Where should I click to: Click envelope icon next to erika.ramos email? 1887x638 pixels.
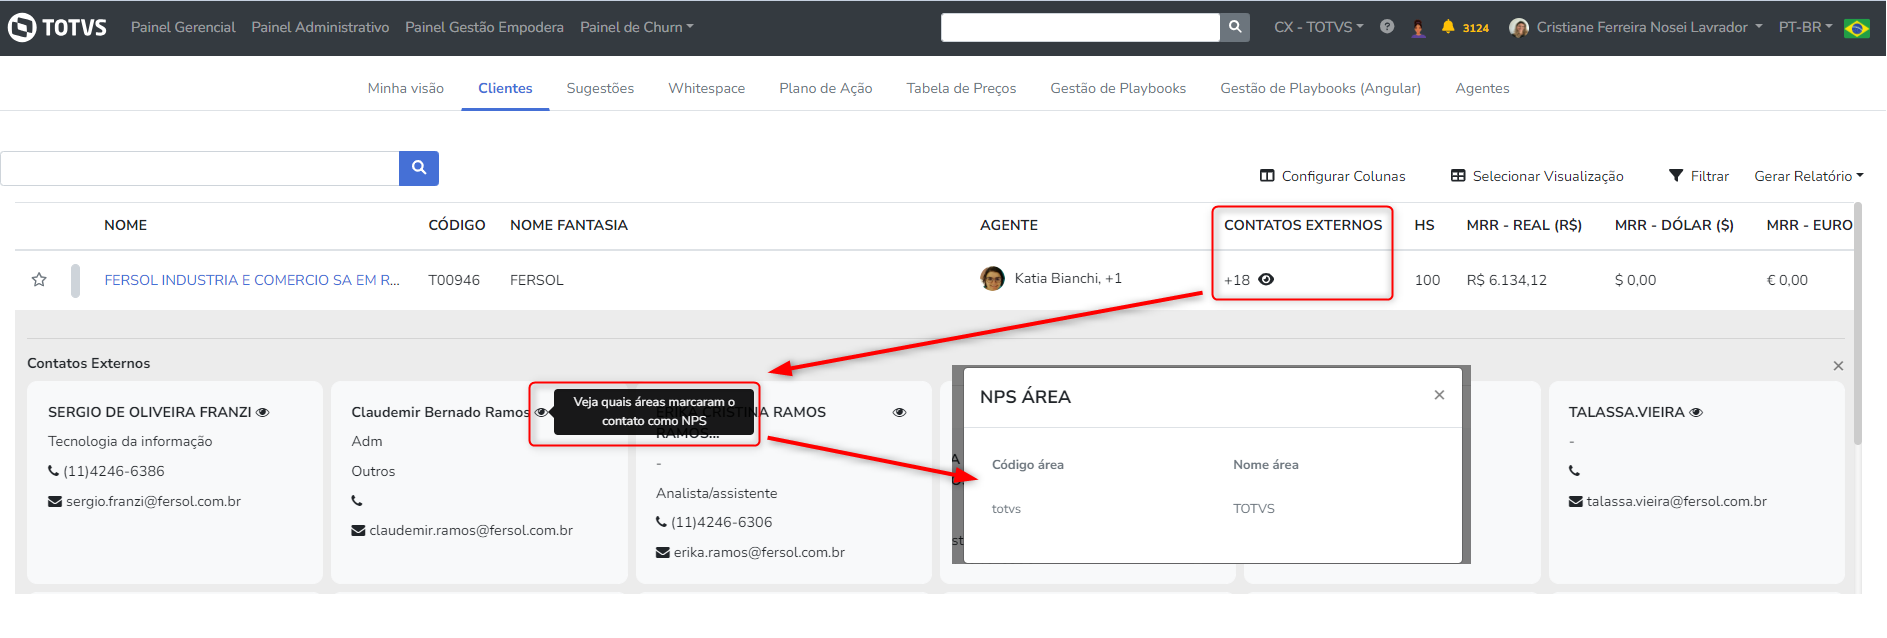point(662,552)
